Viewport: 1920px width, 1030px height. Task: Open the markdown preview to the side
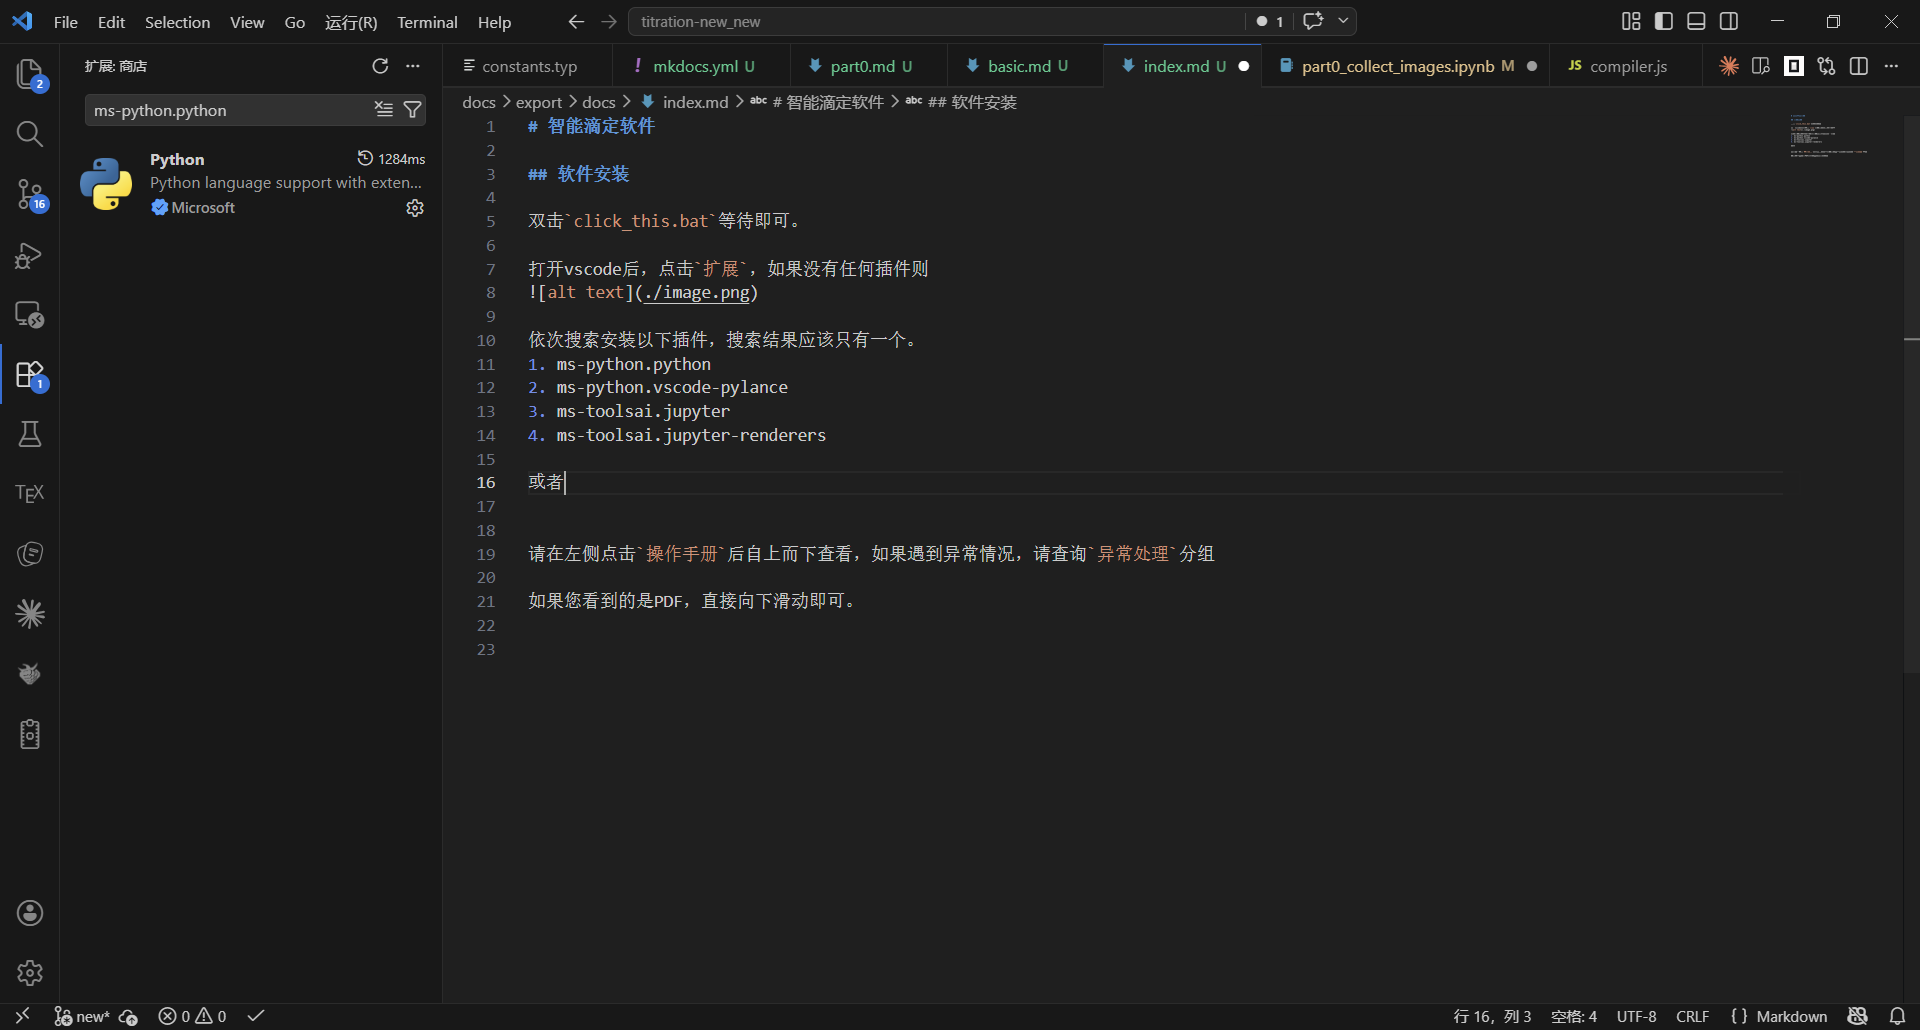click(1761, 66)
